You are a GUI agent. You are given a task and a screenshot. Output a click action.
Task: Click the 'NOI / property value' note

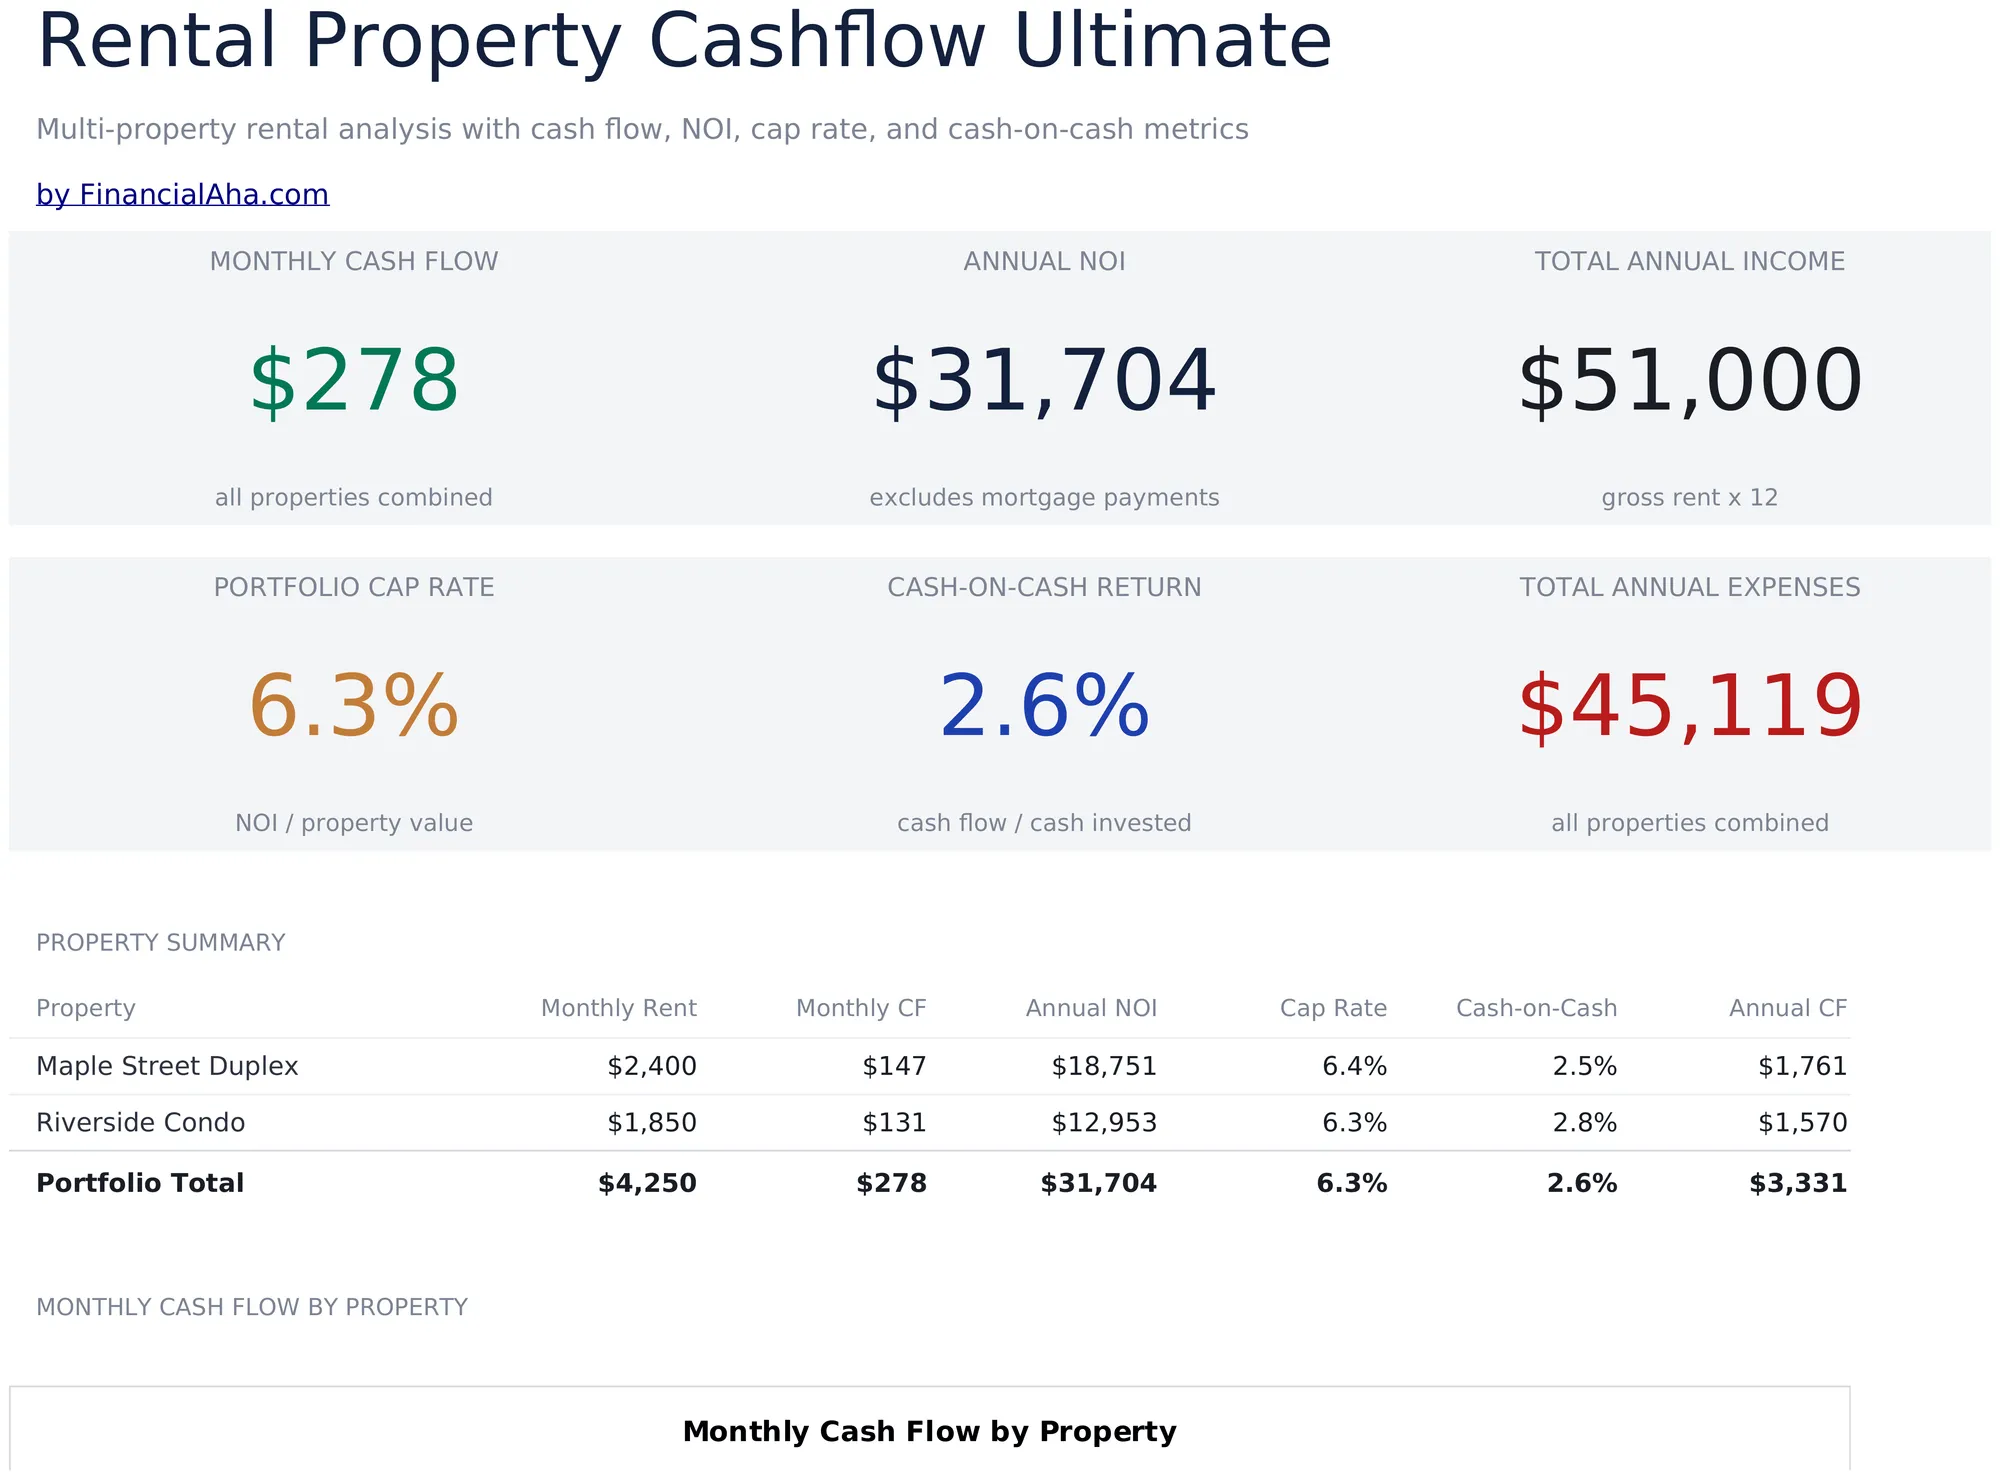pos(354,823)
